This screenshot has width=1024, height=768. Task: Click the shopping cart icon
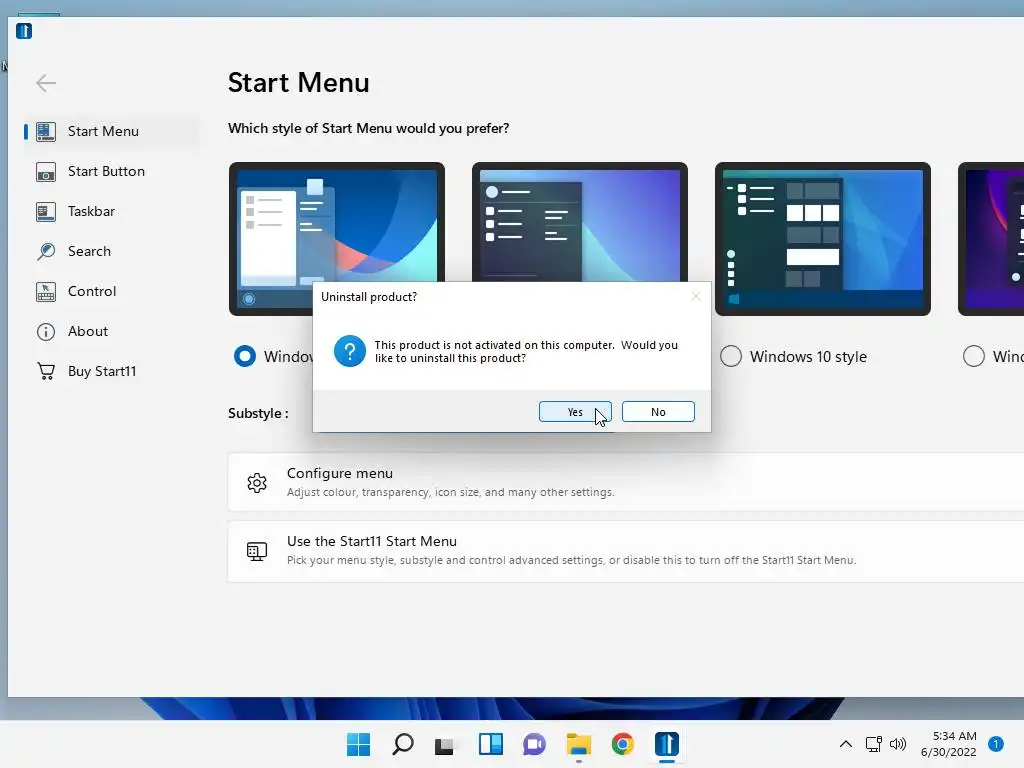(46, 371)
